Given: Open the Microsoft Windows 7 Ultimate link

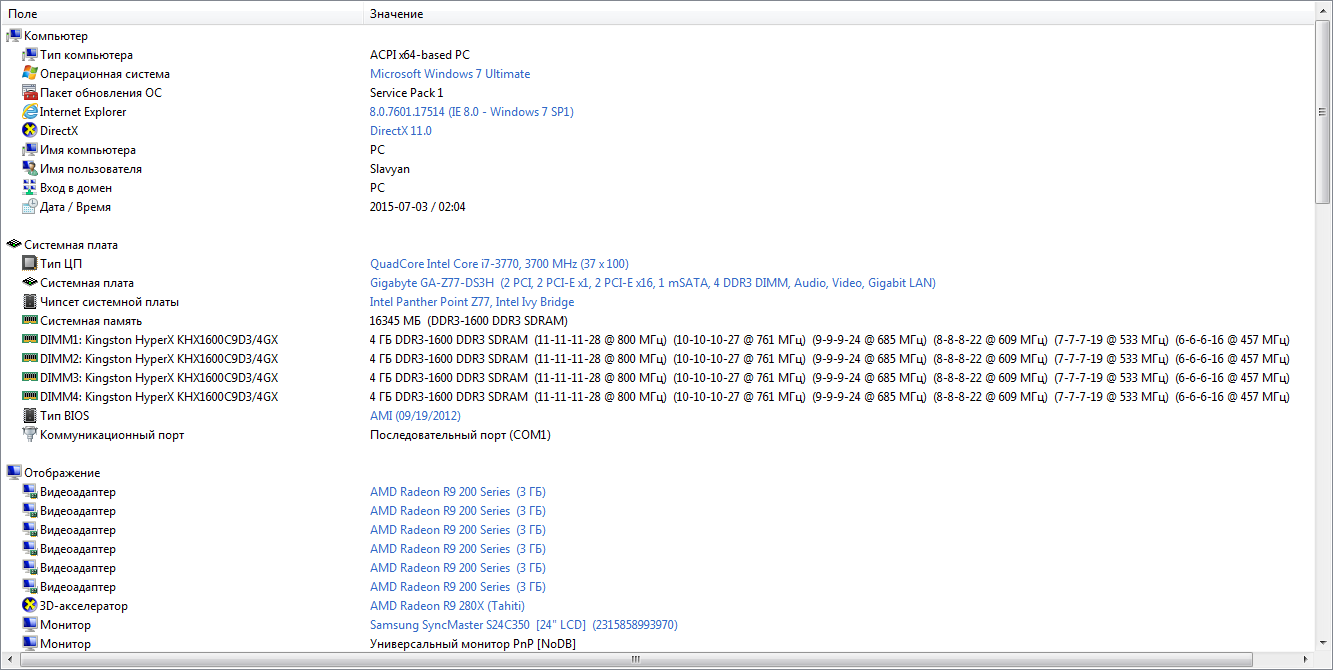Looking at the screenshot, I should (x=450, y=74).
